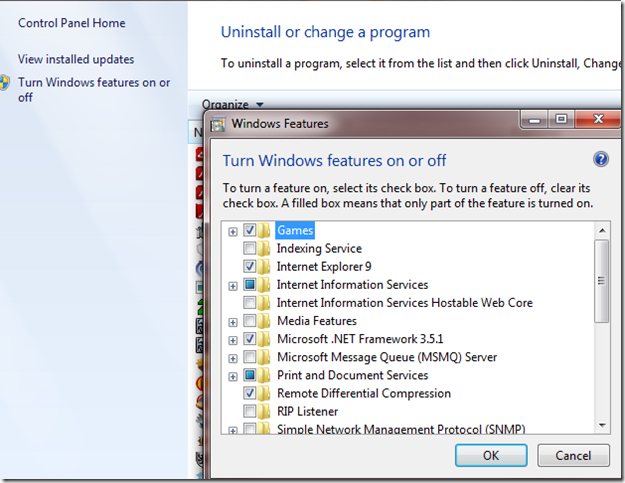The image size is (625, 483).
Task: Enable Microsoft Message Queue (MSMQ) Server checkbox
Action: pos(250,357)
